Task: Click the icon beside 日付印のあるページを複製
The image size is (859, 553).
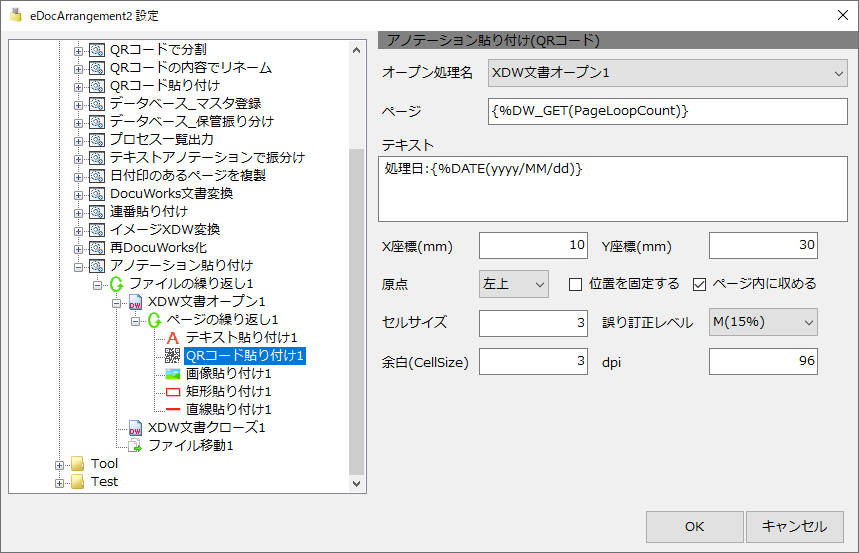Action: [x=97, y=176]
